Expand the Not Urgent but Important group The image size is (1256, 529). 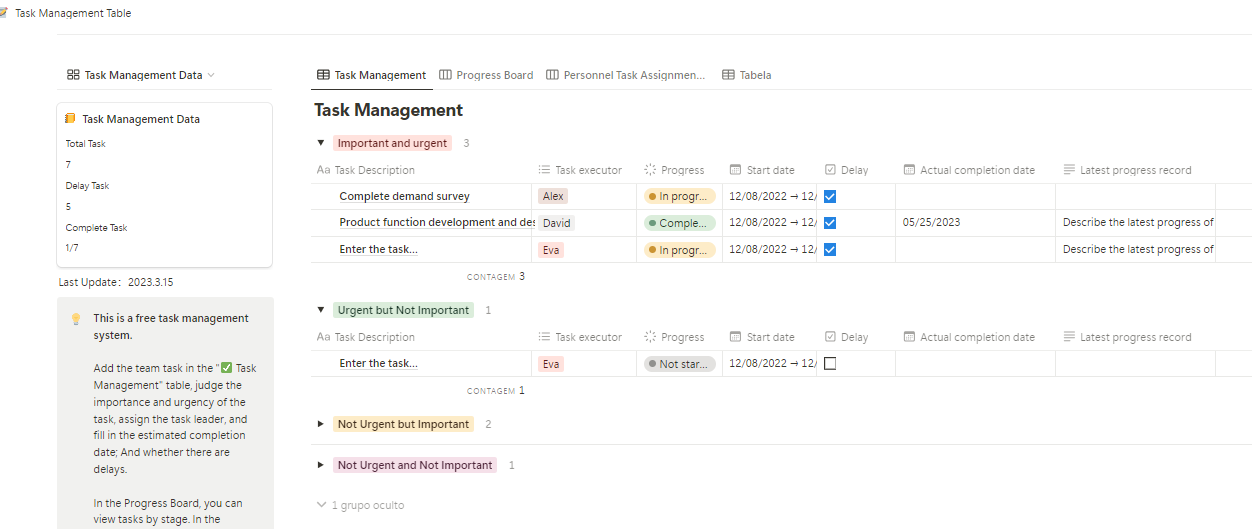tap(321, 424)
